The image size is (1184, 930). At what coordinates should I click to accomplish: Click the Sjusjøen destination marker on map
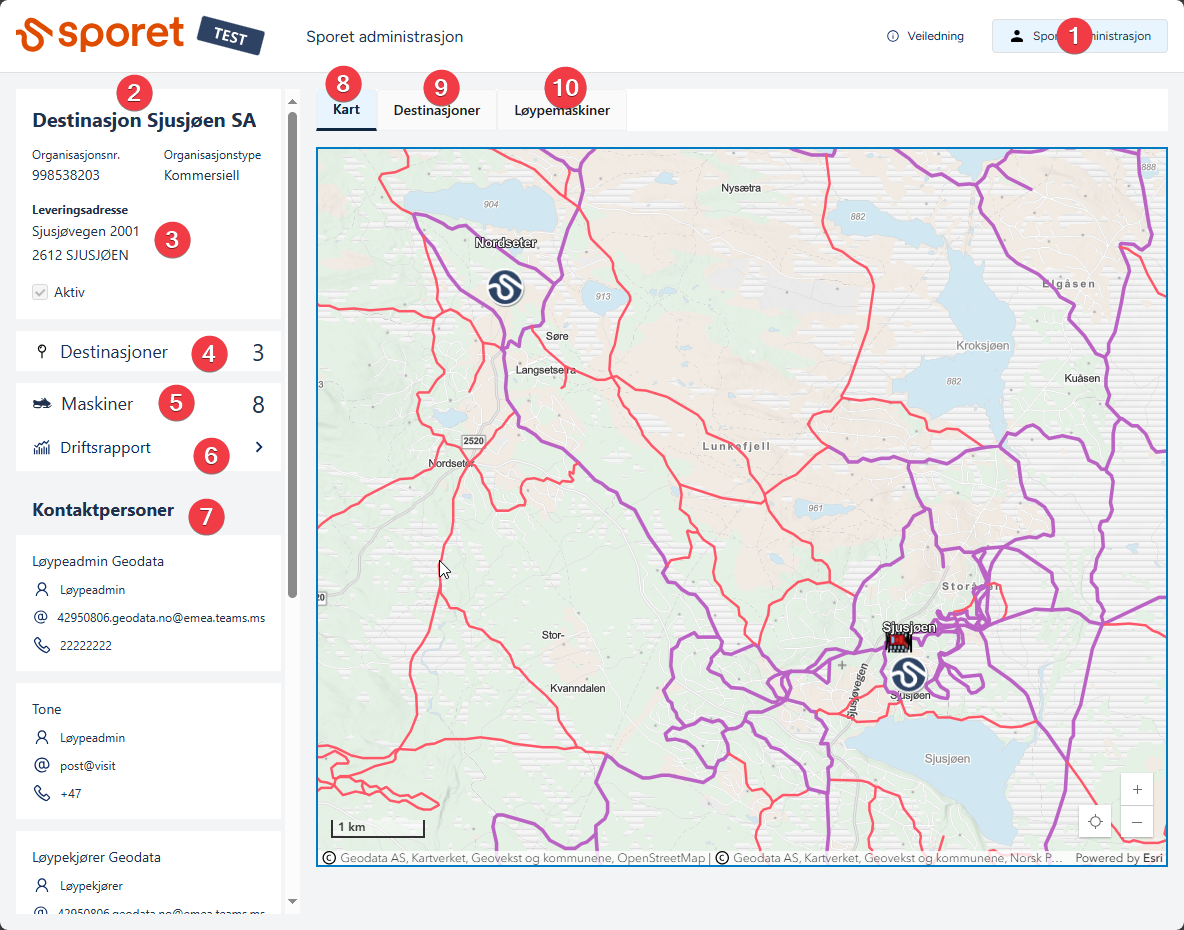pos(907,675)
